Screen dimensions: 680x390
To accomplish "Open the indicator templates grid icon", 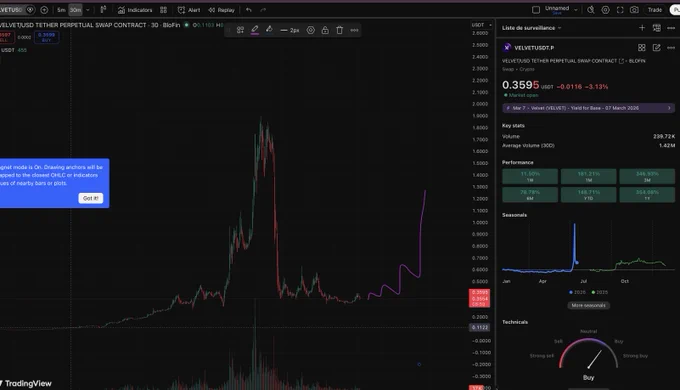I will tap(163, 10).
